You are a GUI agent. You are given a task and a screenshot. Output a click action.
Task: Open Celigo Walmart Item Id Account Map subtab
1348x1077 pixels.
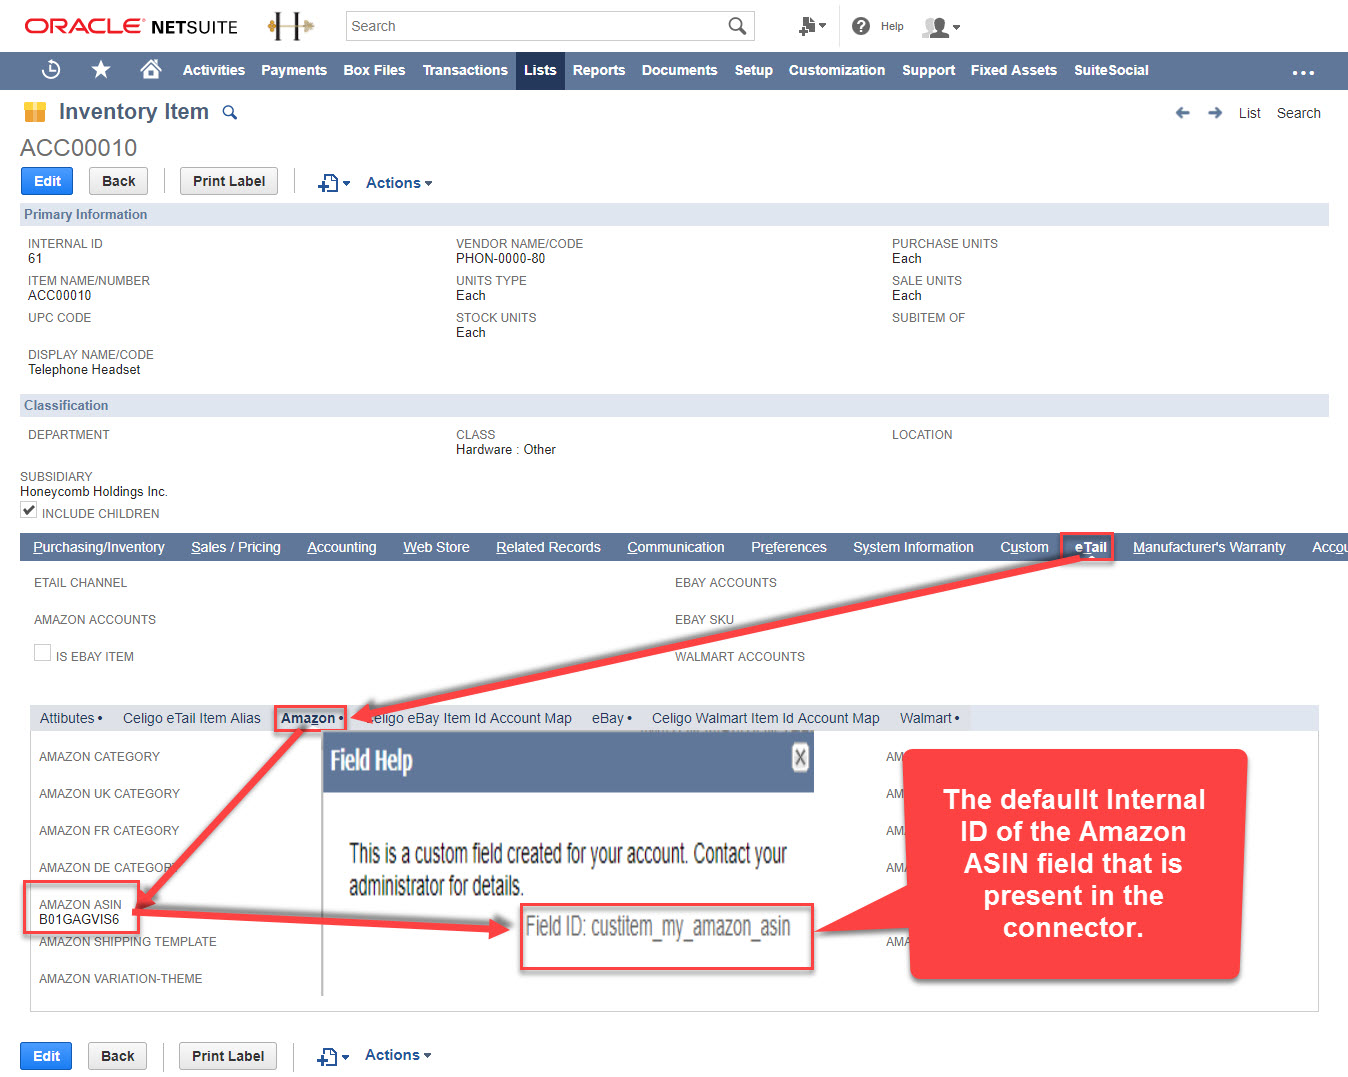pos(766,718)
